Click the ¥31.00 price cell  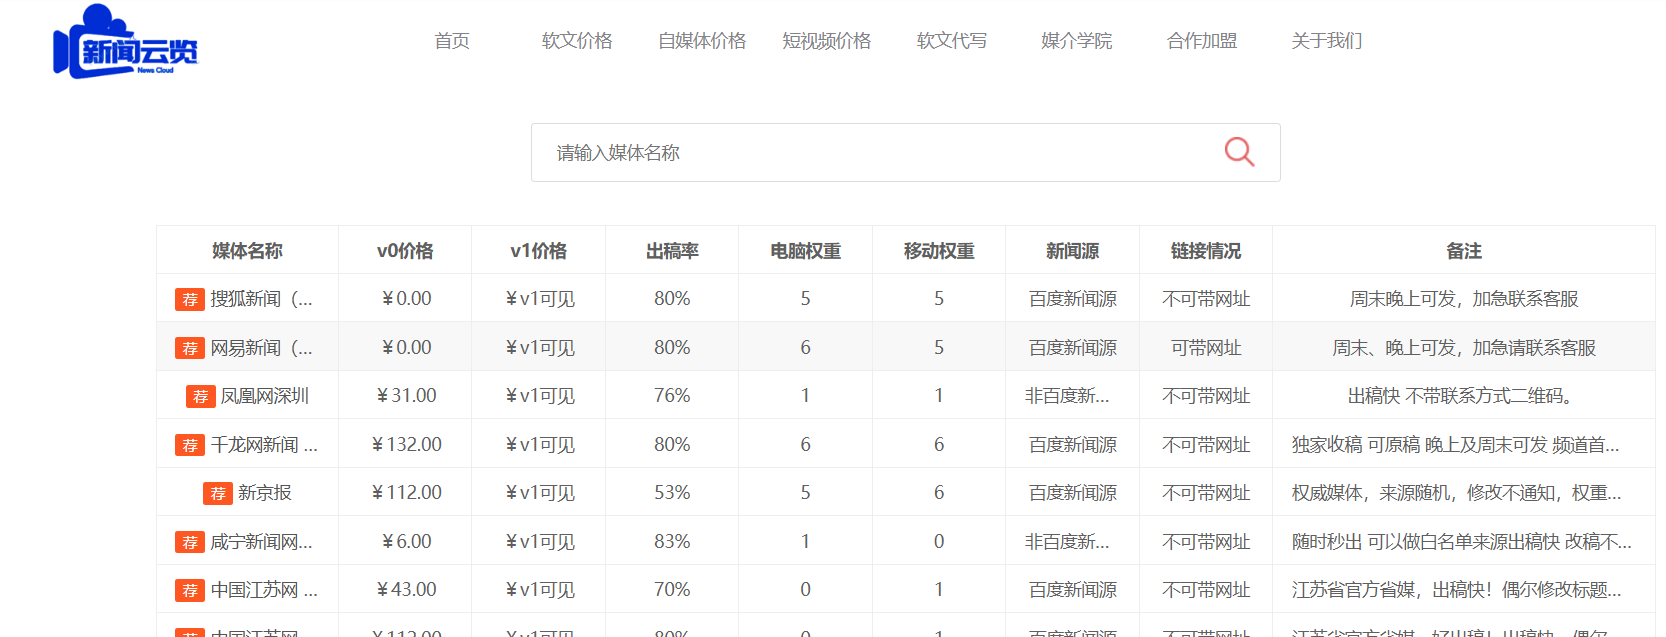[406, 396]
